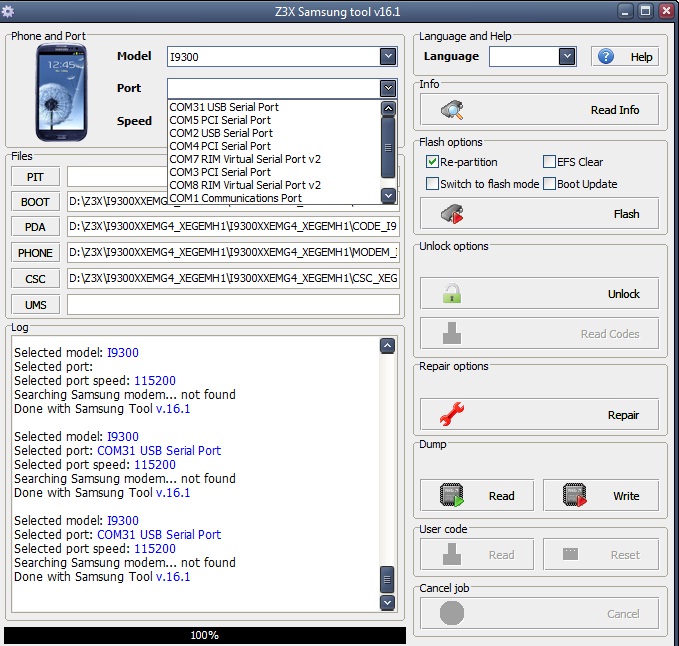Click the Cancel job label
Viewport: 679px width, 646px height.
(x=444, y=588)
